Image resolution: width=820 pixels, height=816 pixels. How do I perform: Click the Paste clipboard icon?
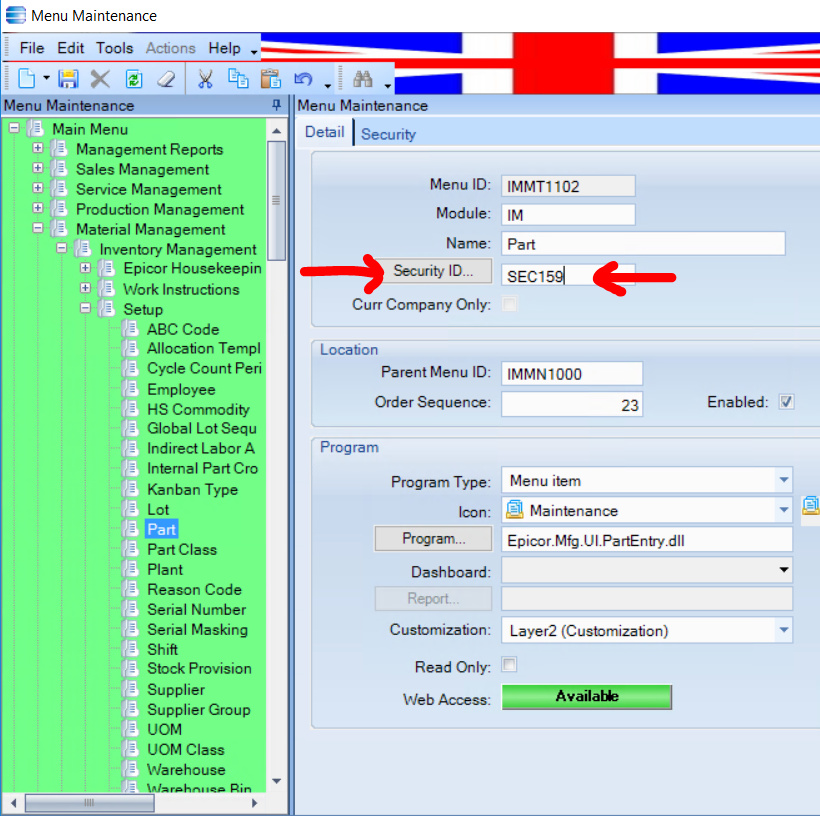(x=271, y=79)
